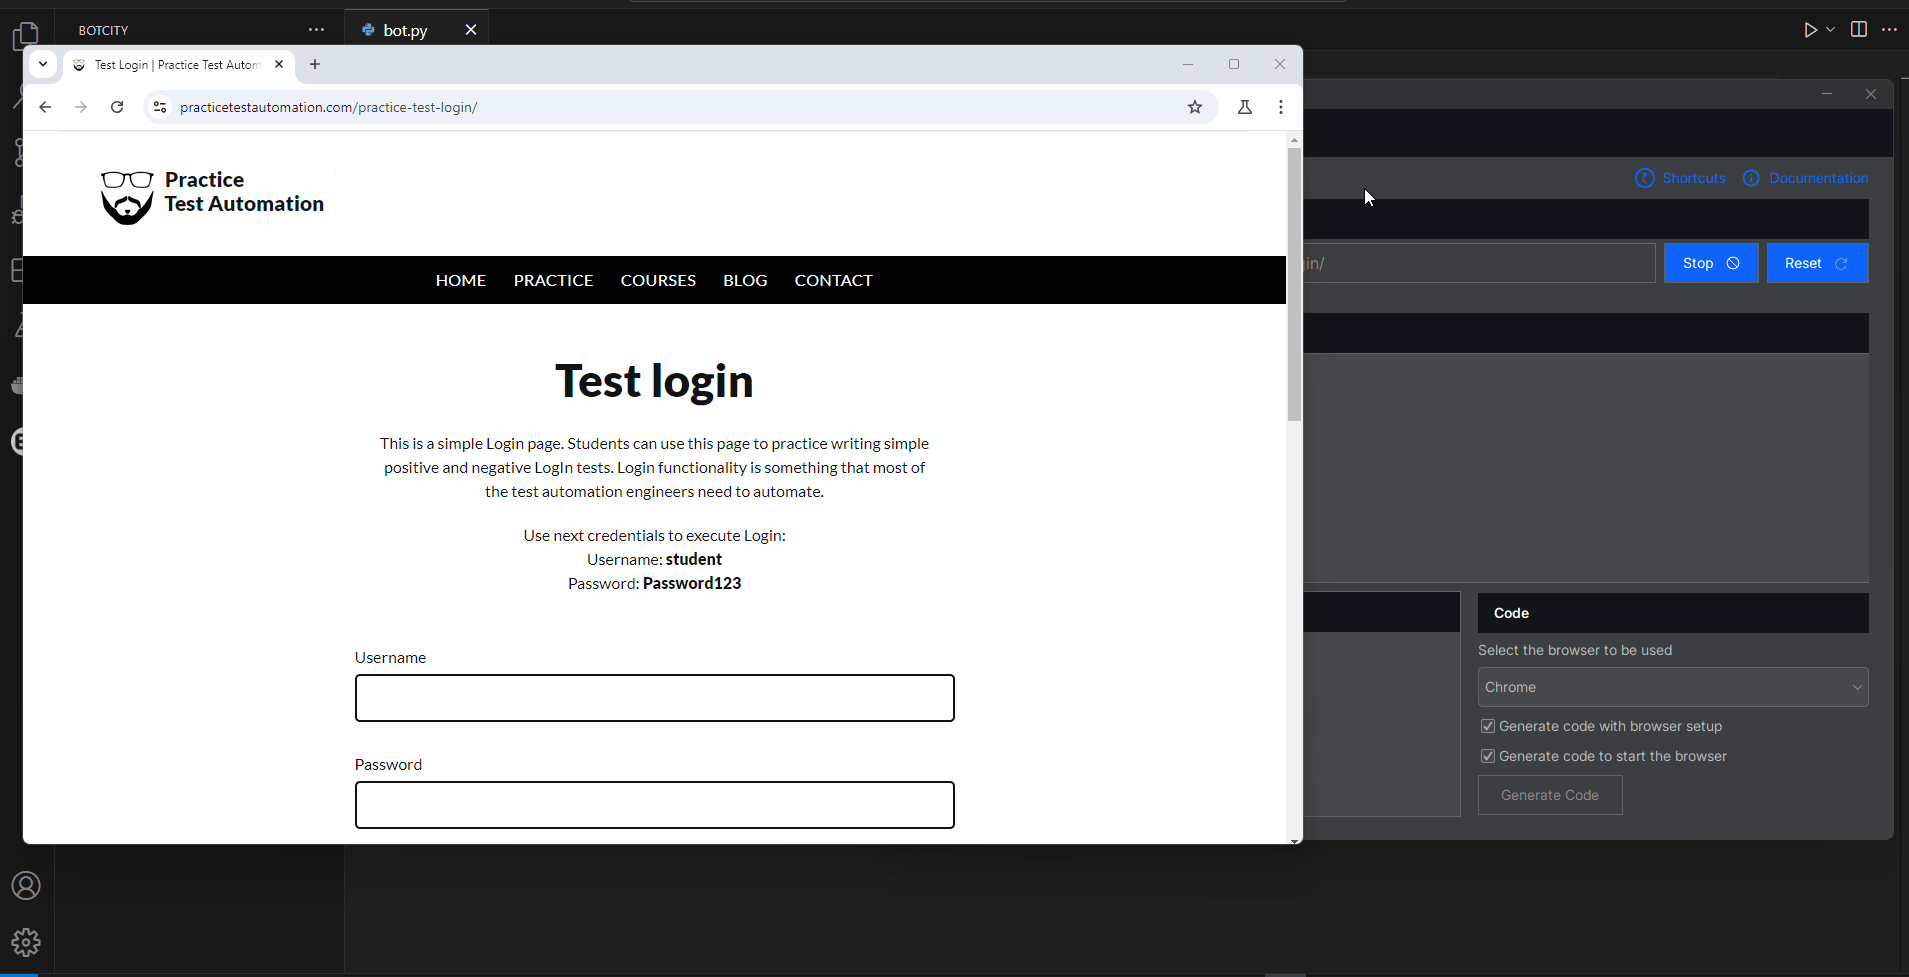Open the VS Code Explorer icon
The height and width of the screenshot is (977, 1909).
coord(26,36)
